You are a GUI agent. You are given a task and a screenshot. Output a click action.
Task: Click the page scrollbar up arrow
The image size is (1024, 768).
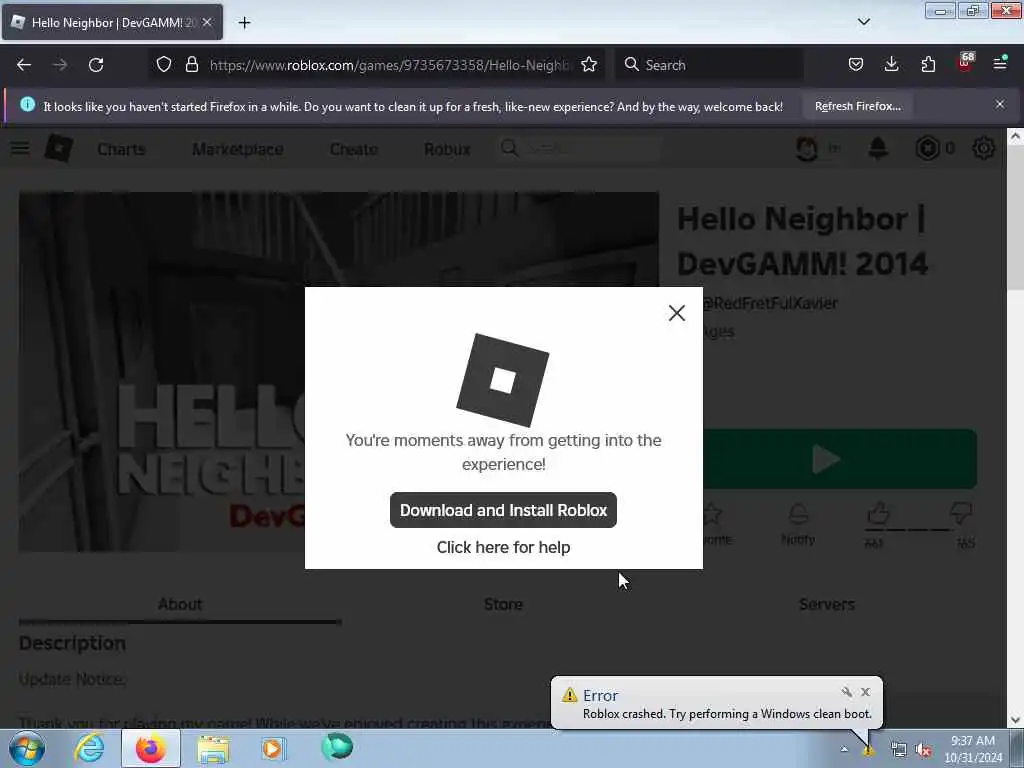(x=1015, y=136)
